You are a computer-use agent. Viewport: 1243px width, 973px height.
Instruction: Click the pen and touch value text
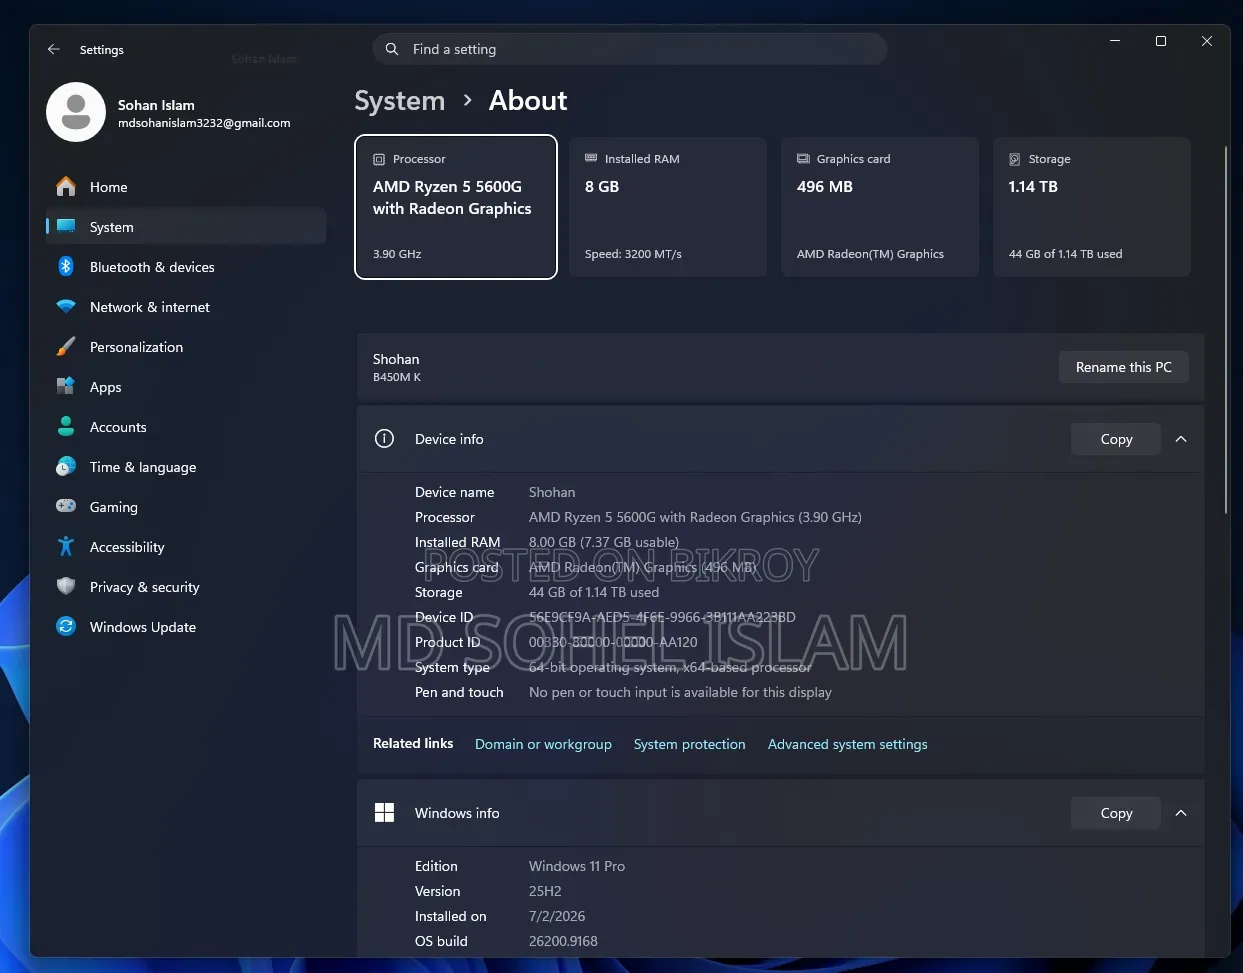tap(680, 692)
